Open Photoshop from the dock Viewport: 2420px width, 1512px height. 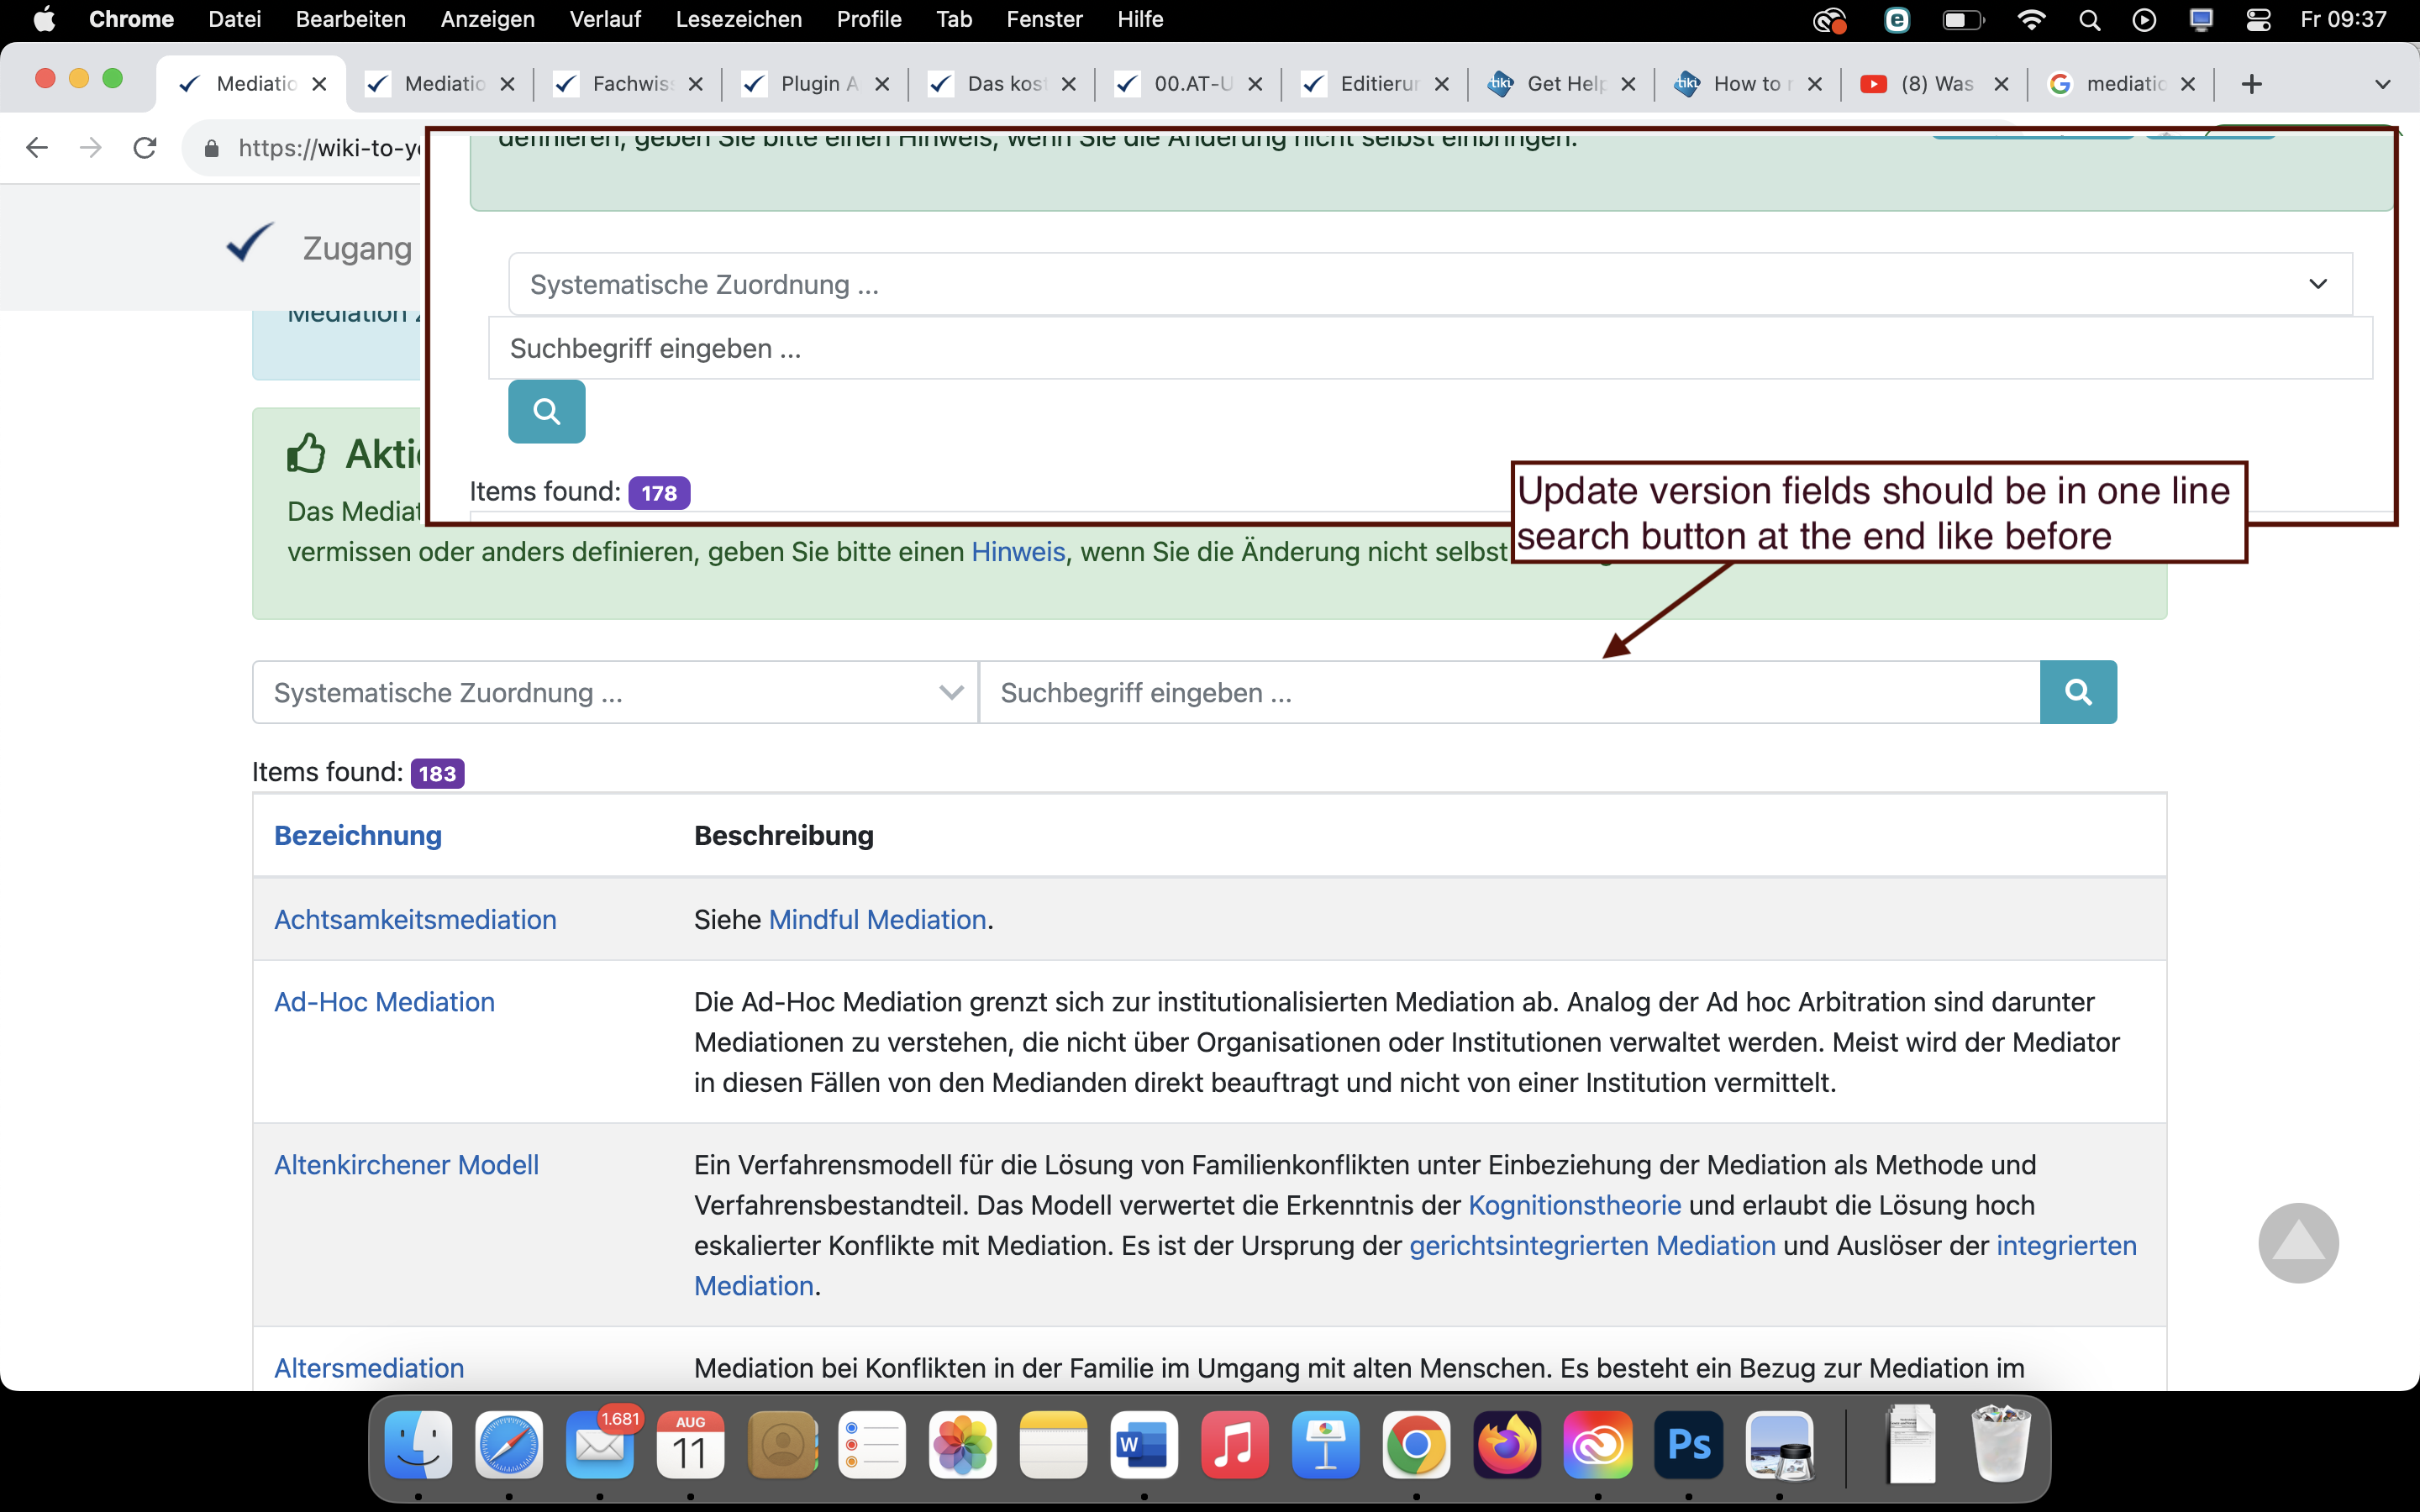(1688, 1445)
